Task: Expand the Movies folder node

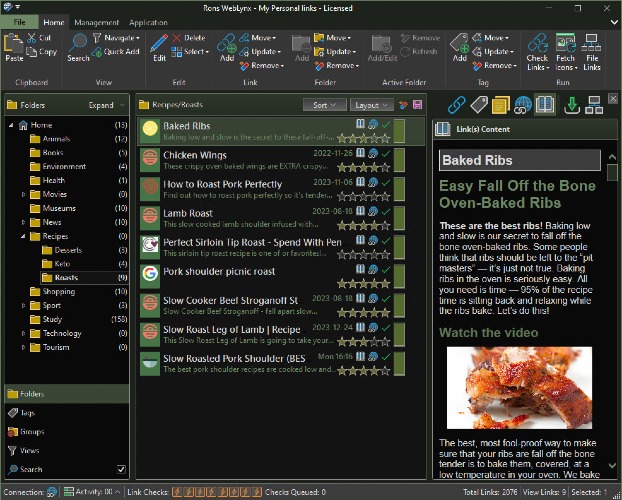Action: click(23, 194)
